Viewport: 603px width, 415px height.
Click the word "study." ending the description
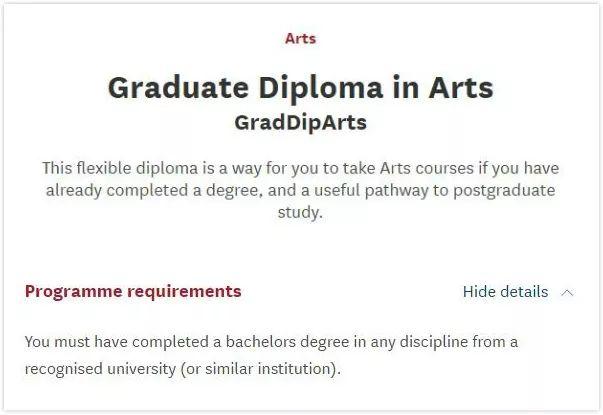point(300,213)
